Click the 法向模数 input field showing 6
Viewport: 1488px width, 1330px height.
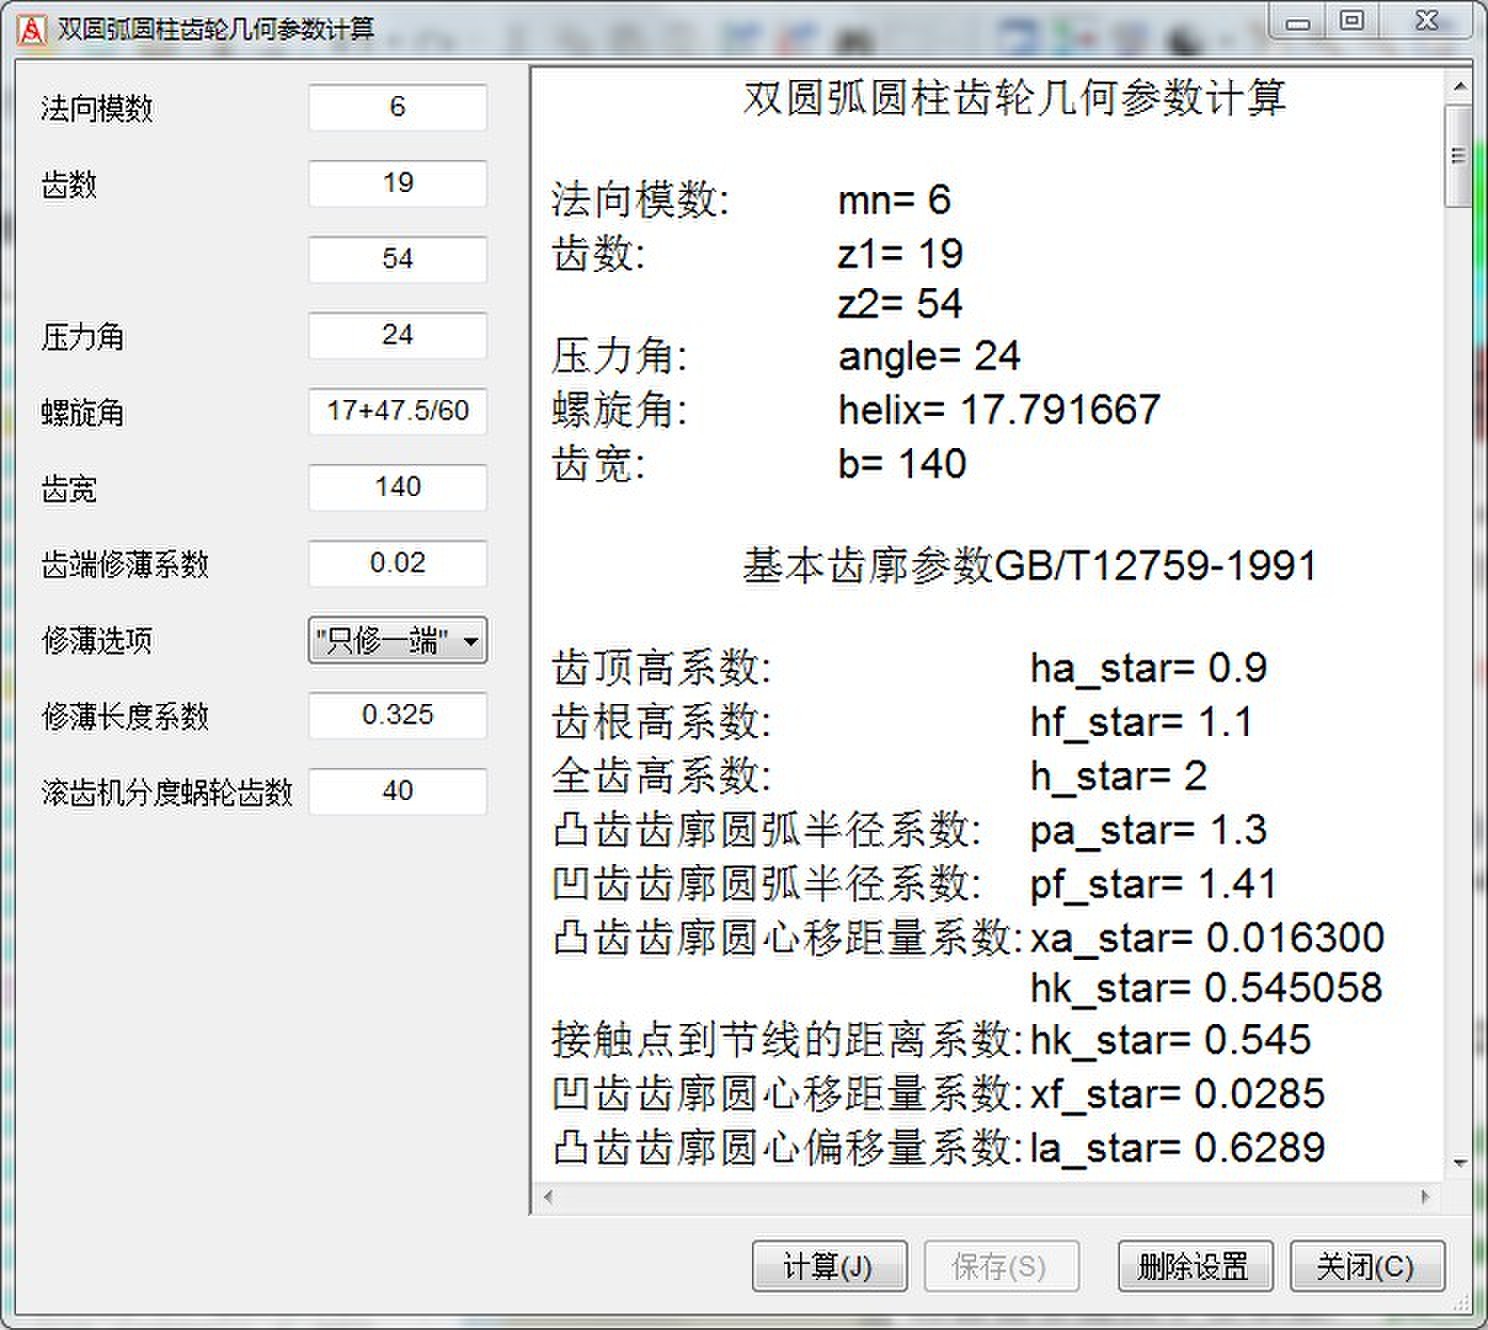point(397,107)
